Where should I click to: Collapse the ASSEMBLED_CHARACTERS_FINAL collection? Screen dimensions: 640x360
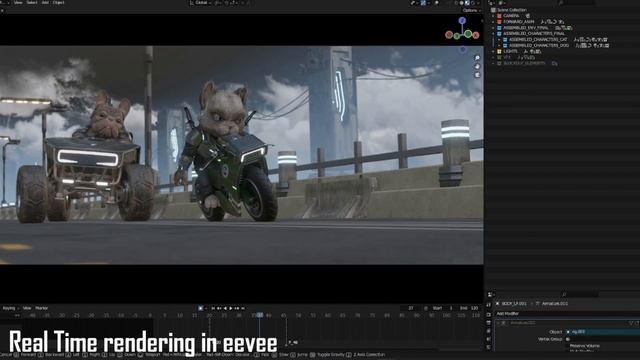493,34
